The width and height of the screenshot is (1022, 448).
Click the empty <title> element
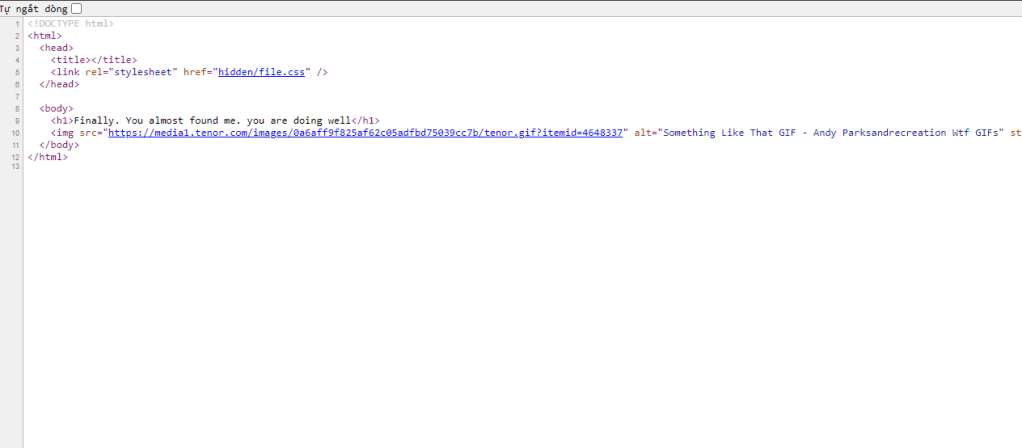pyautogui.click(x=94, y=60)
